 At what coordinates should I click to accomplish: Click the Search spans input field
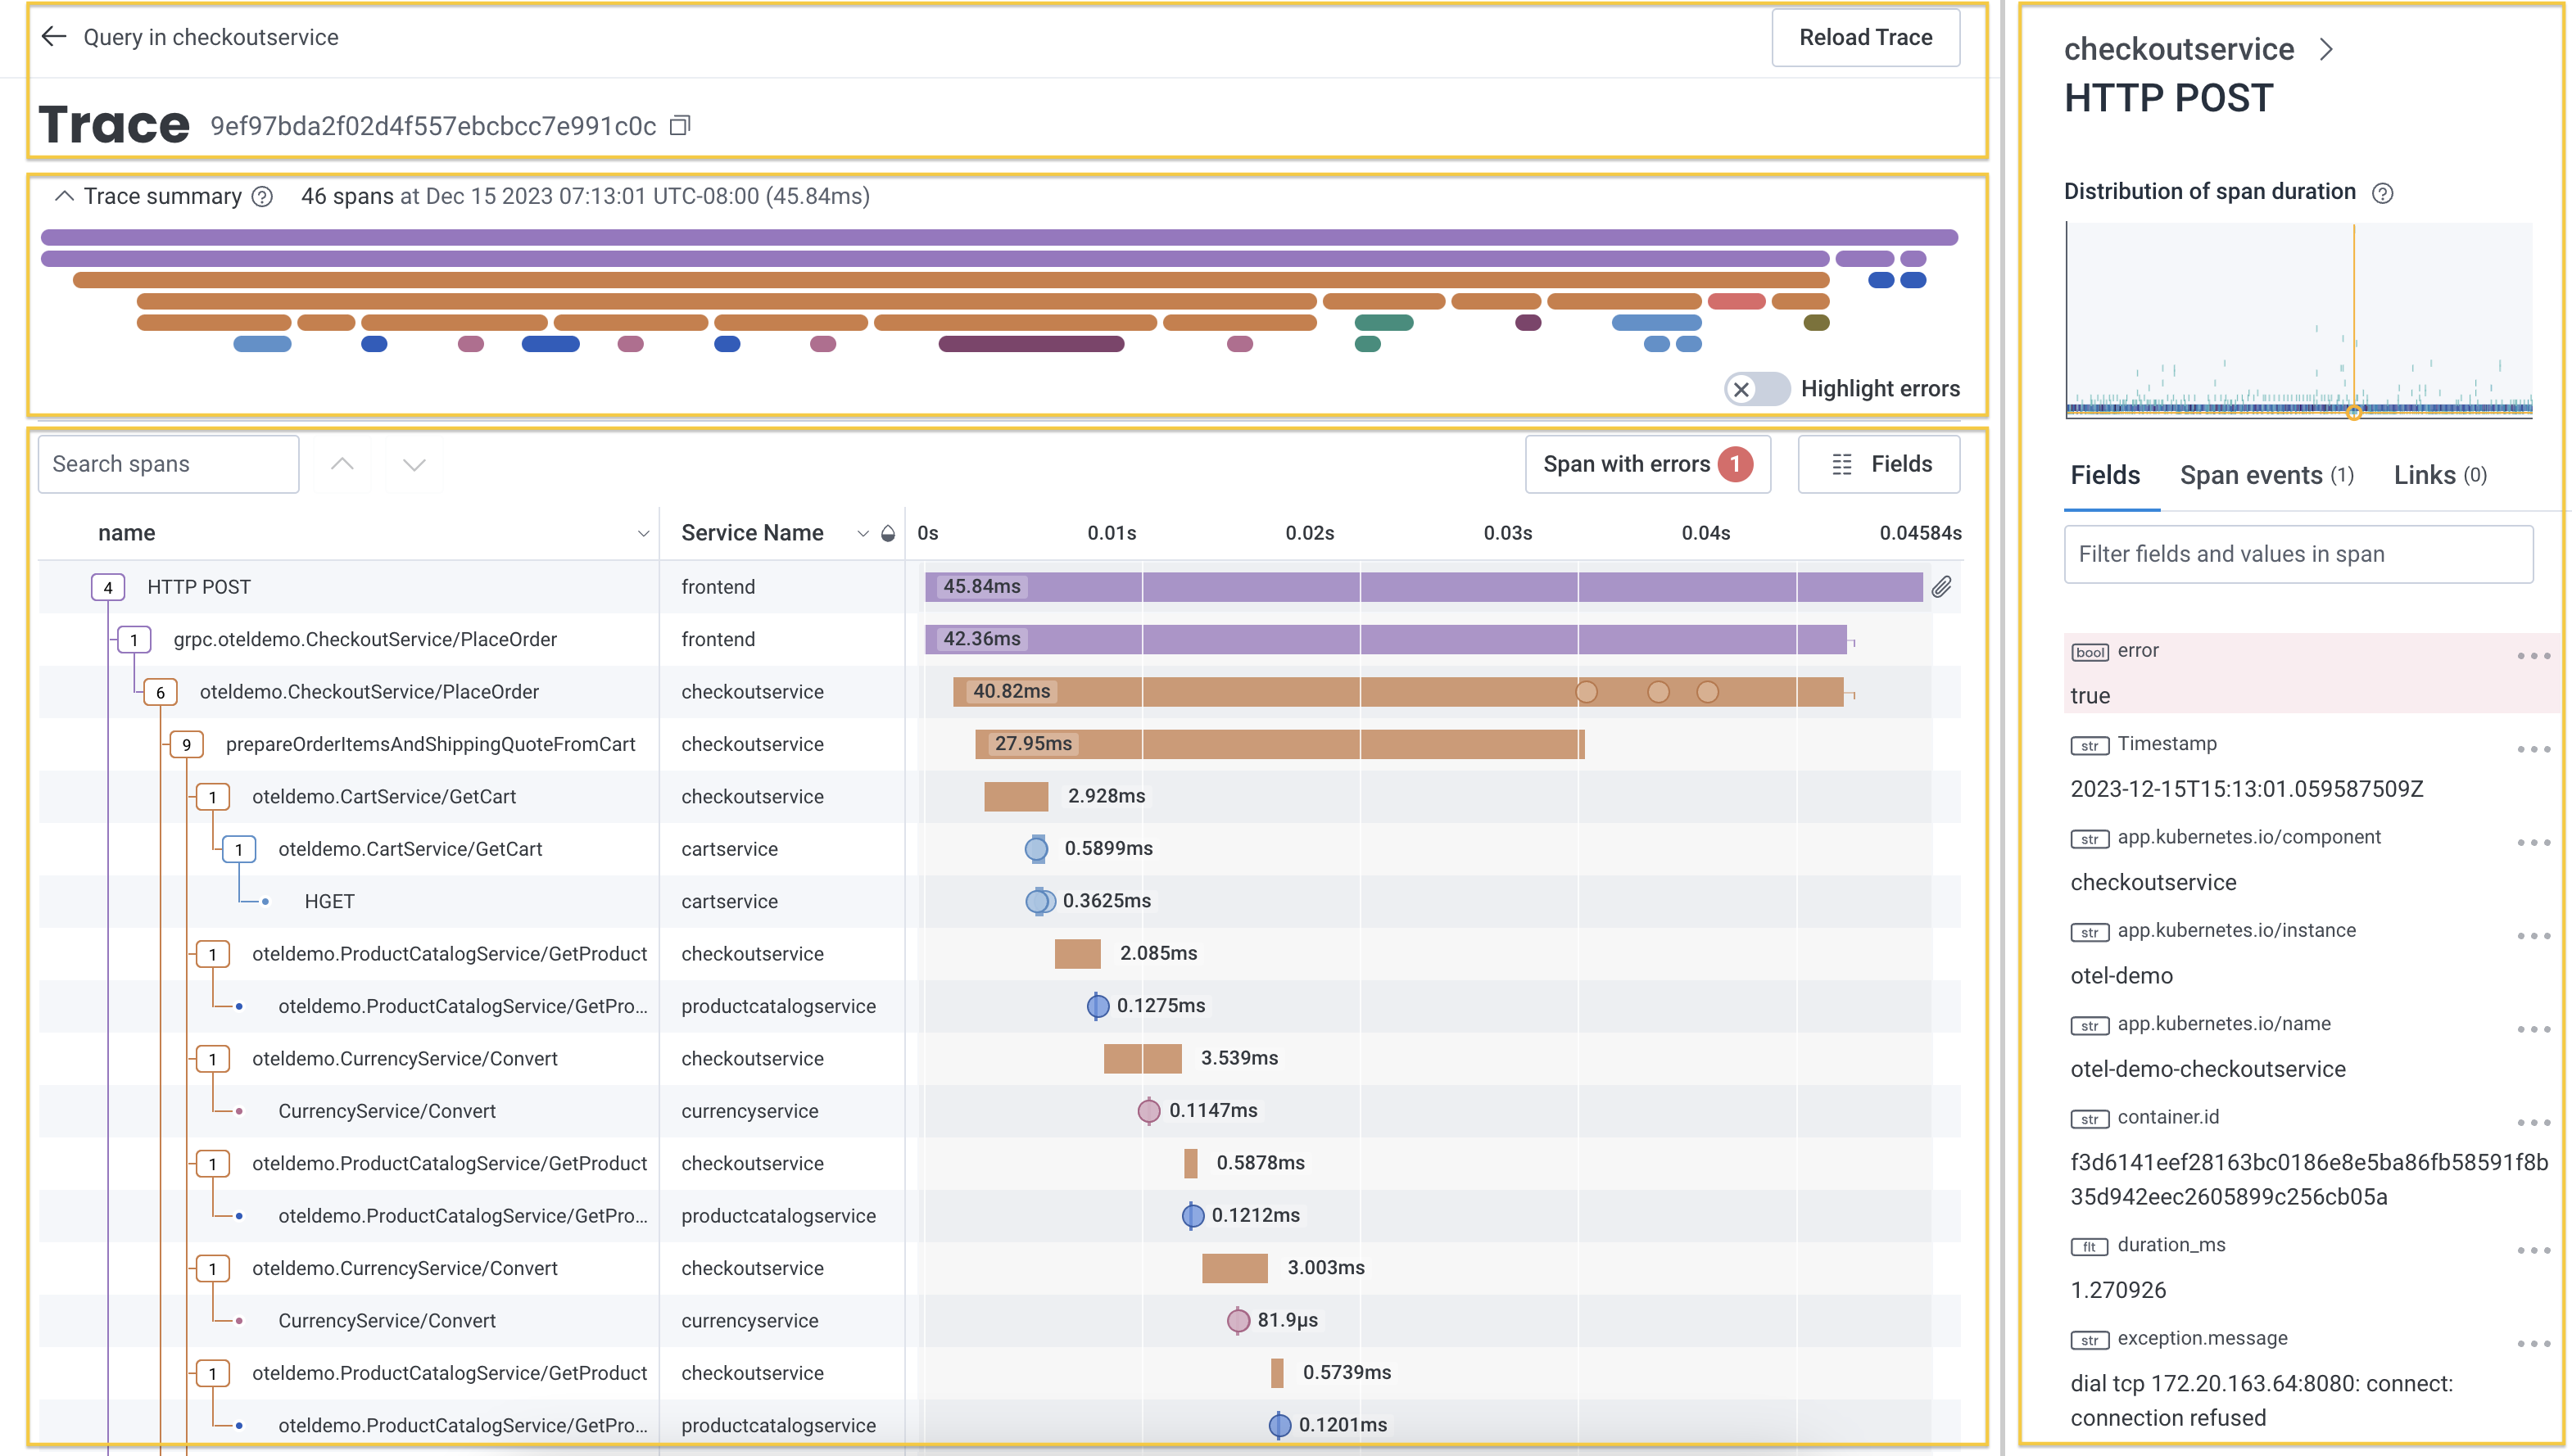click(168, 464)
